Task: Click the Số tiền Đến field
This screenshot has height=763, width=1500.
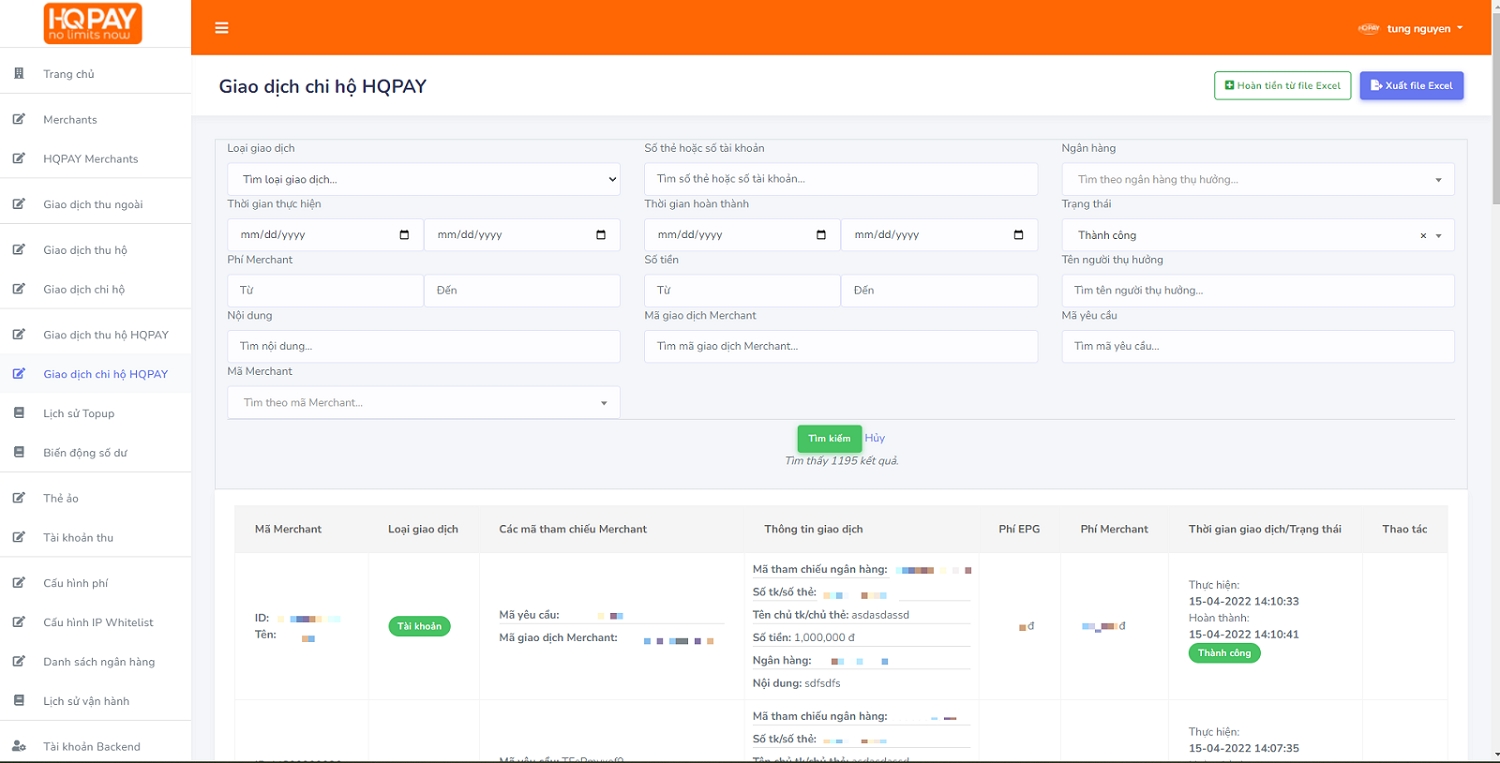Action: tap(939, 290)
